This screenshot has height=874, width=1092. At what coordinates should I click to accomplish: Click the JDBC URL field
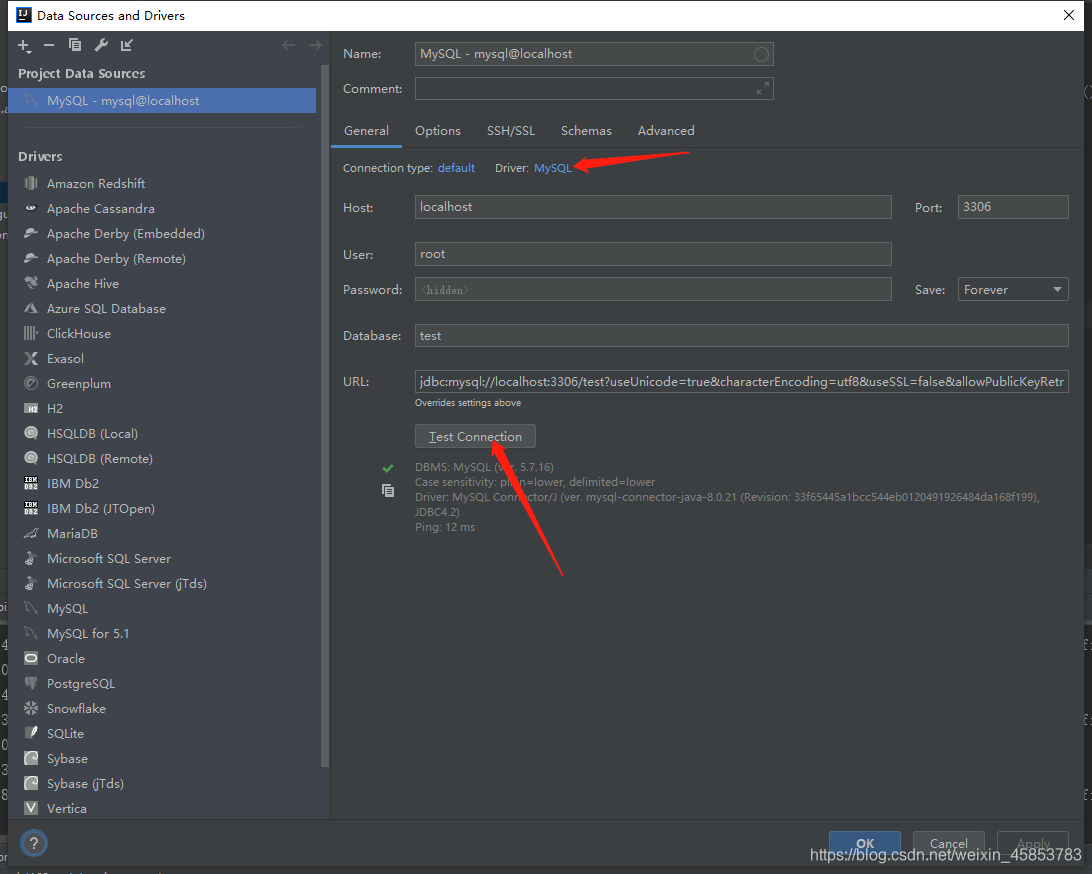click(x=742, y=382)
